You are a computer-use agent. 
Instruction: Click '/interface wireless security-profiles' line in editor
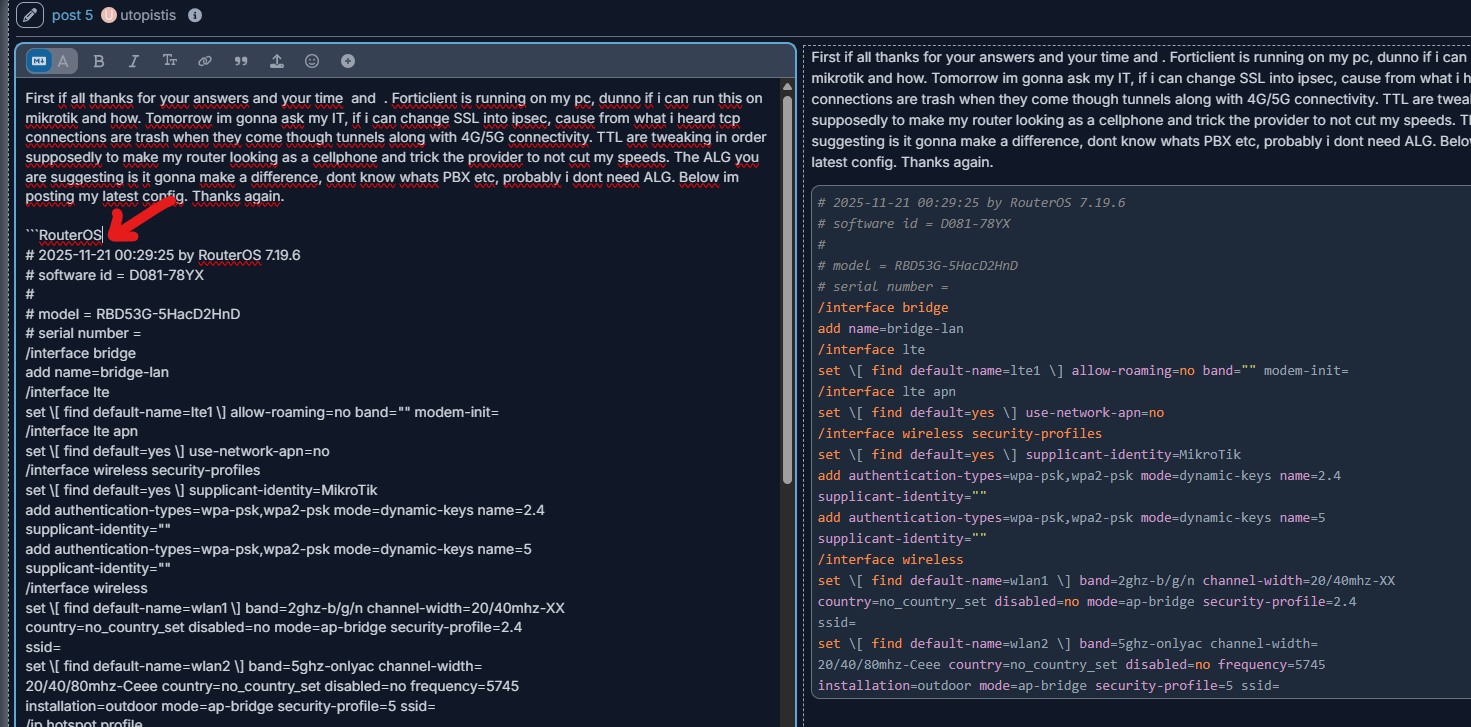pos(143,470)
